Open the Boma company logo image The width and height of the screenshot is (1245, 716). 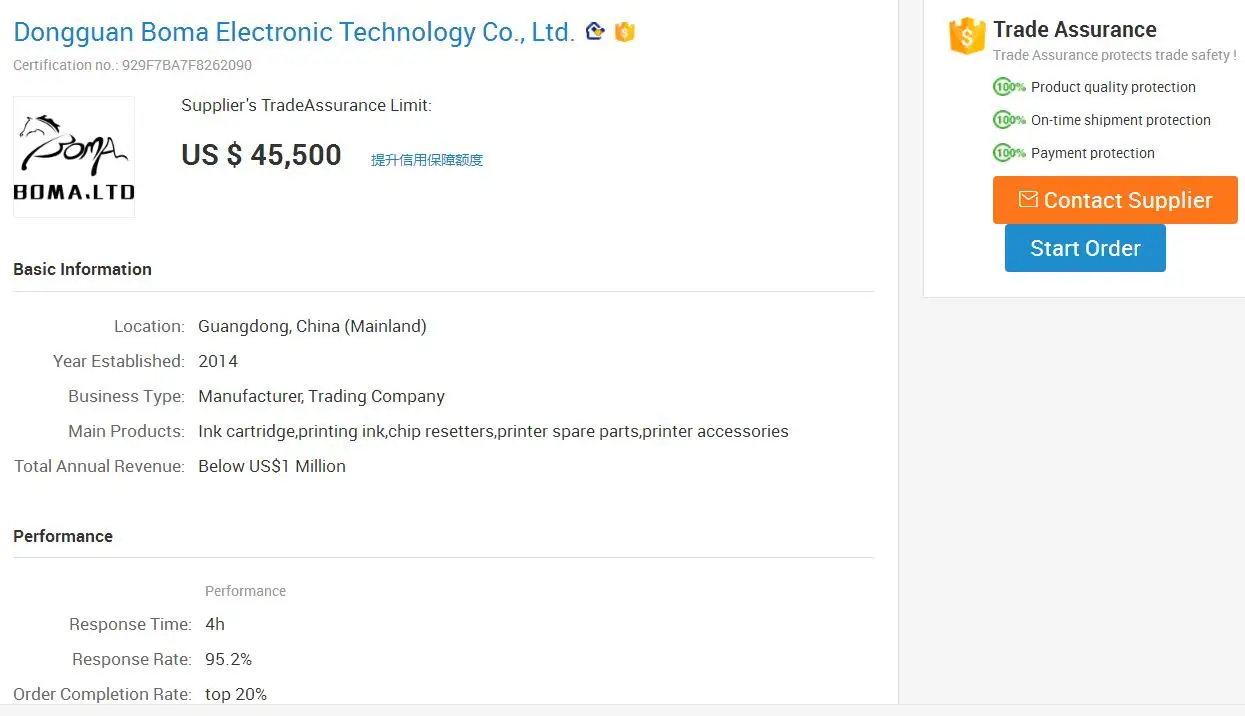(x=74, y=157)
